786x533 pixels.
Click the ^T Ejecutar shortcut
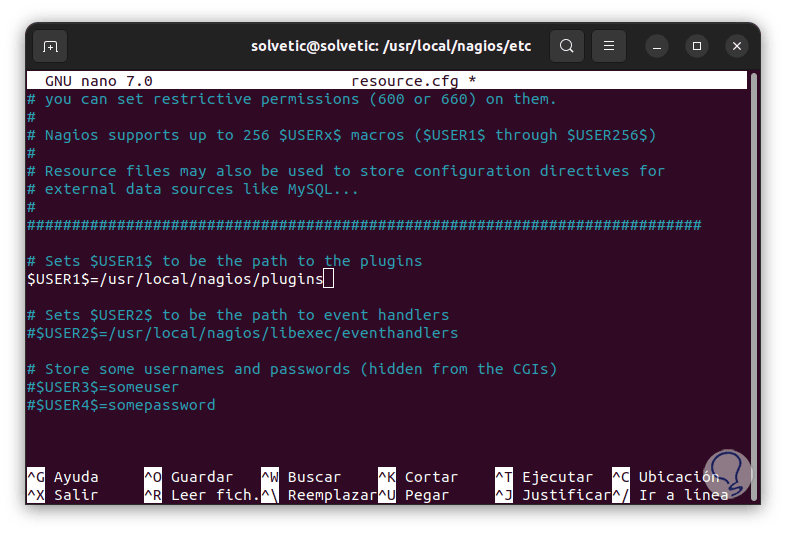[x=544, y=477]
